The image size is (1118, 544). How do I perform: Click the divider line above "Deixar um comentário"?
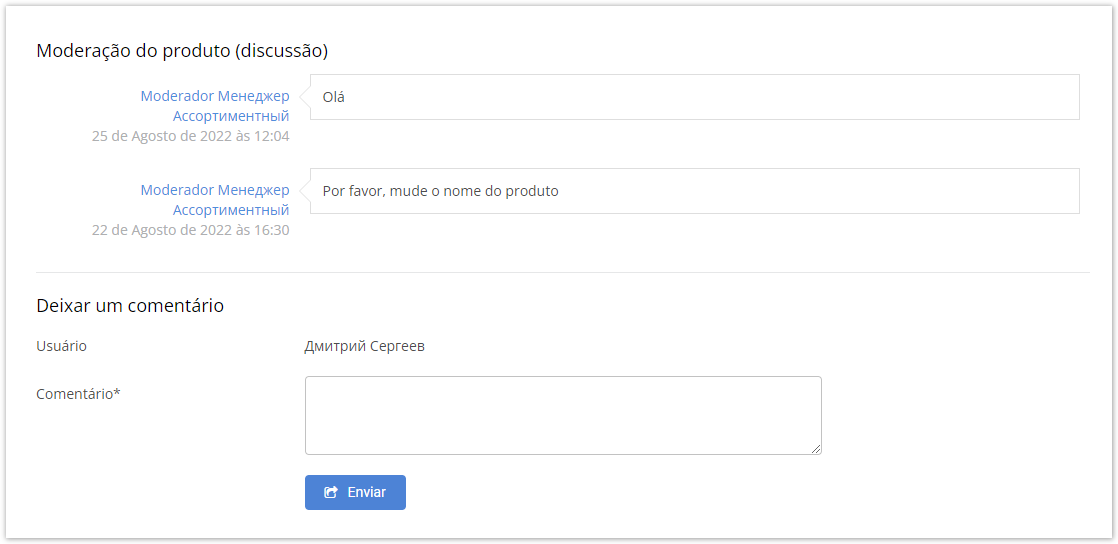(x=562, y=272)
